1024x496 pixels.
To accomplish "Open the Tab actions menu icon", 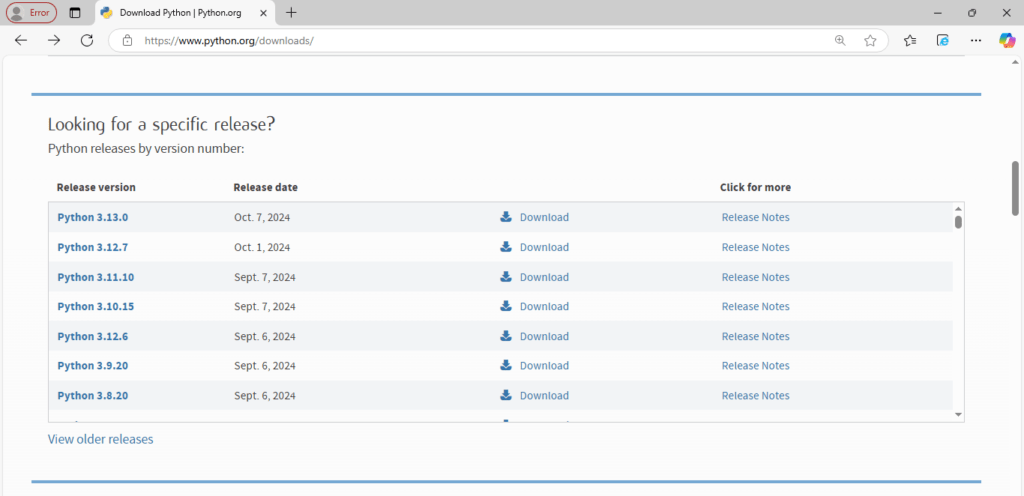I will [x=75, y=12].
